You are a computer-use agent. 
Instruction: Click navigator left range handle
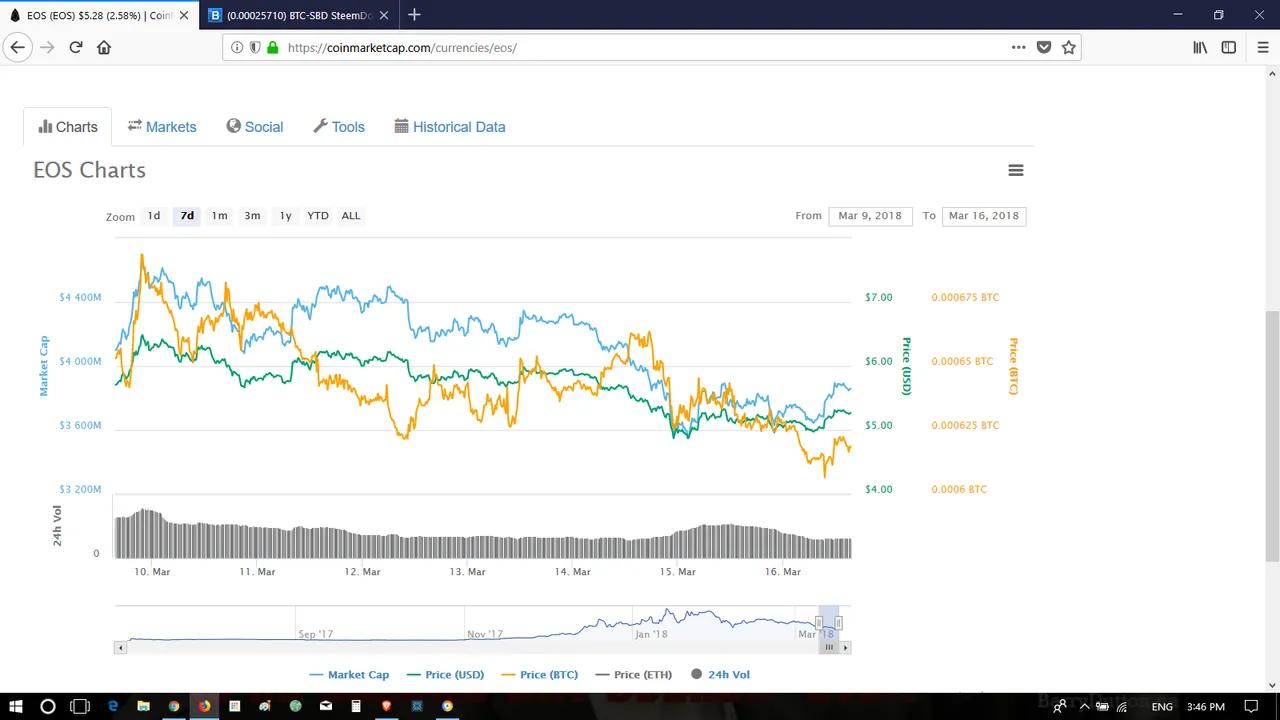(x=819, y=623)
